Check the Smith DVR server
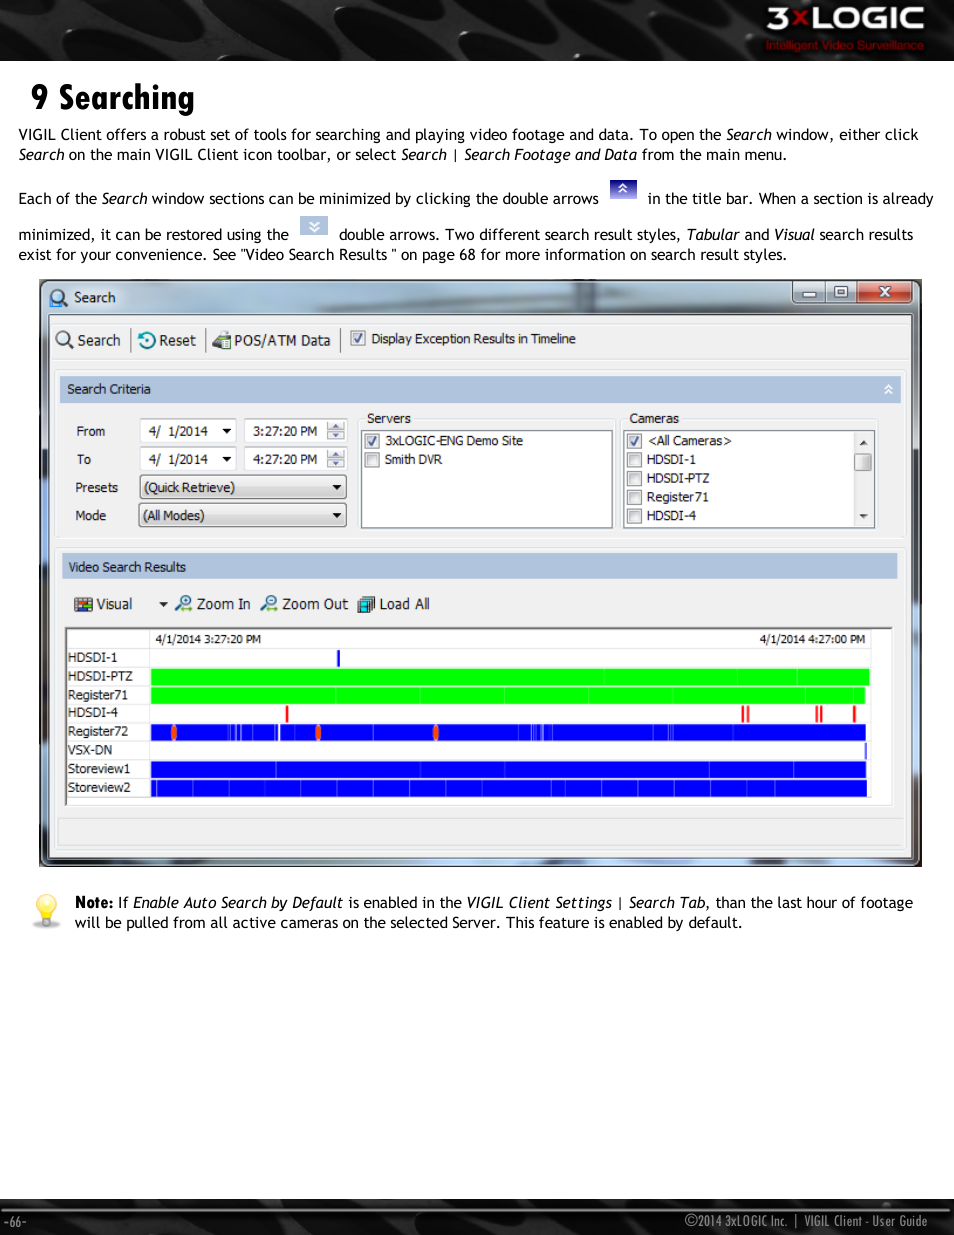This screenshot has width=954, height=1235. [x=372, y=460]
